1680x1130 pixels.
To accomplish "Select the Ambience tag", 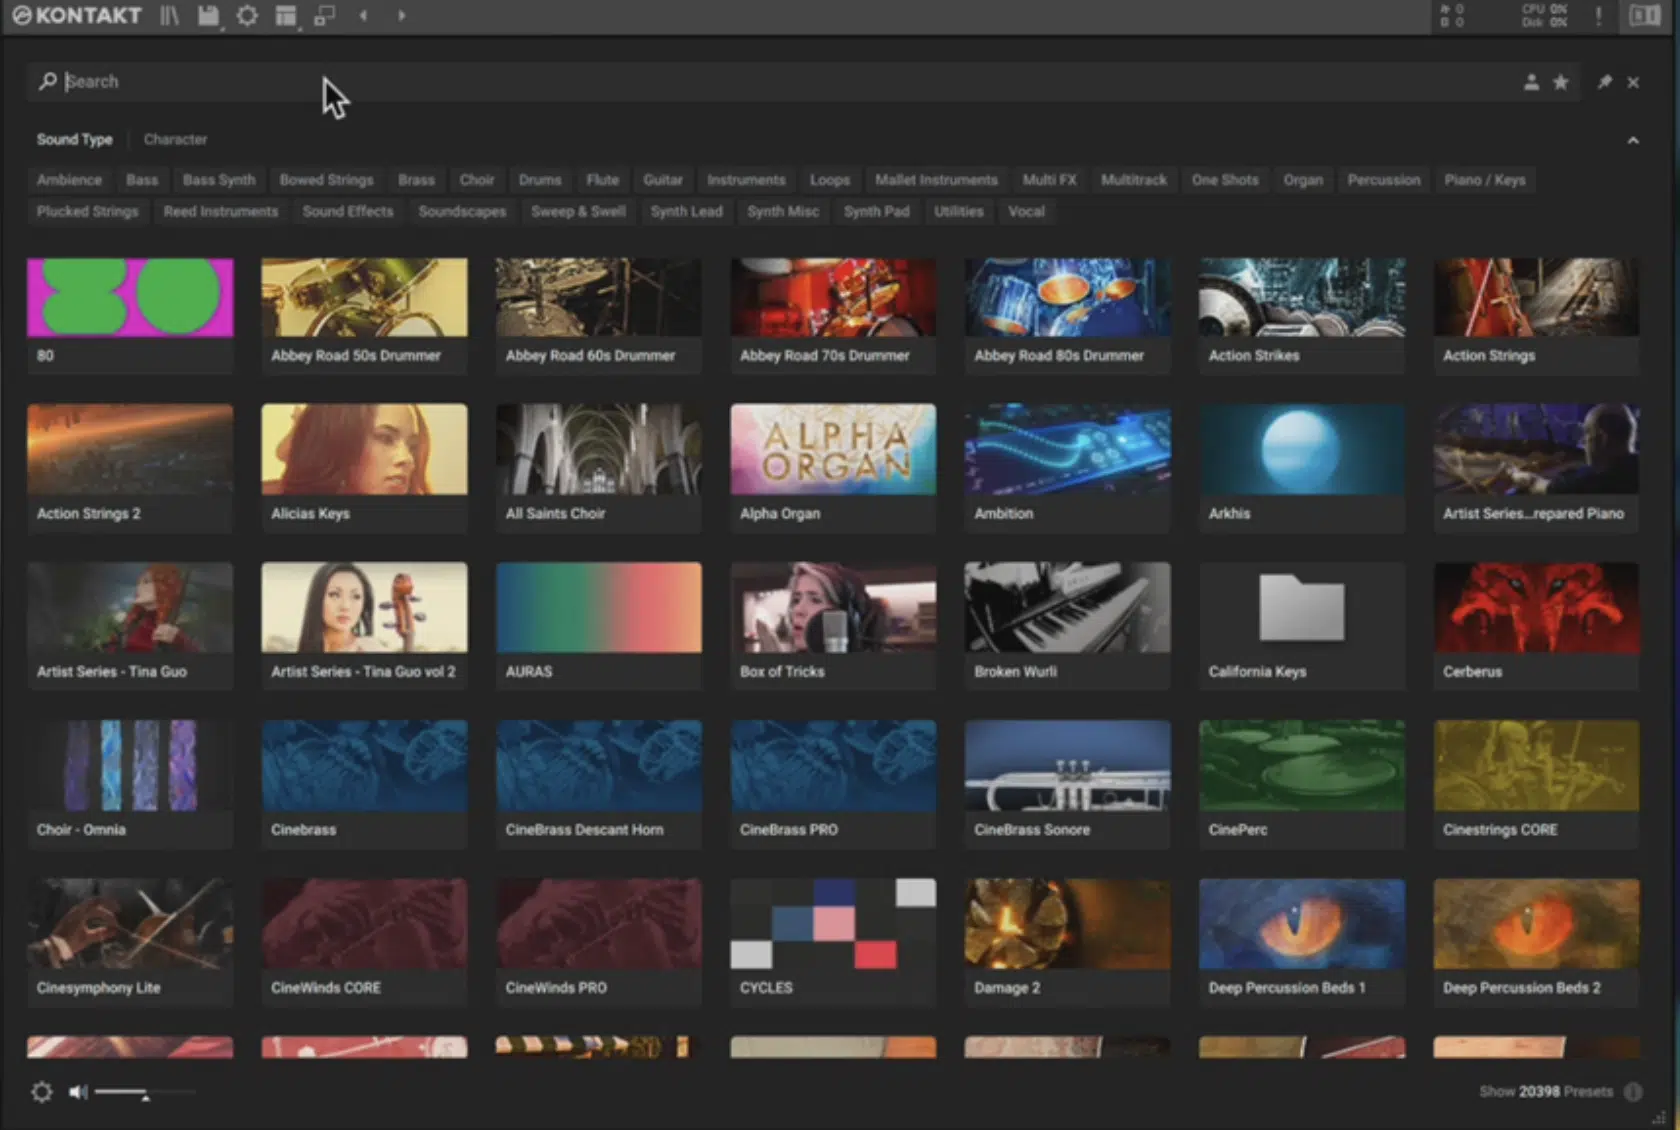I will coord(69,180).
